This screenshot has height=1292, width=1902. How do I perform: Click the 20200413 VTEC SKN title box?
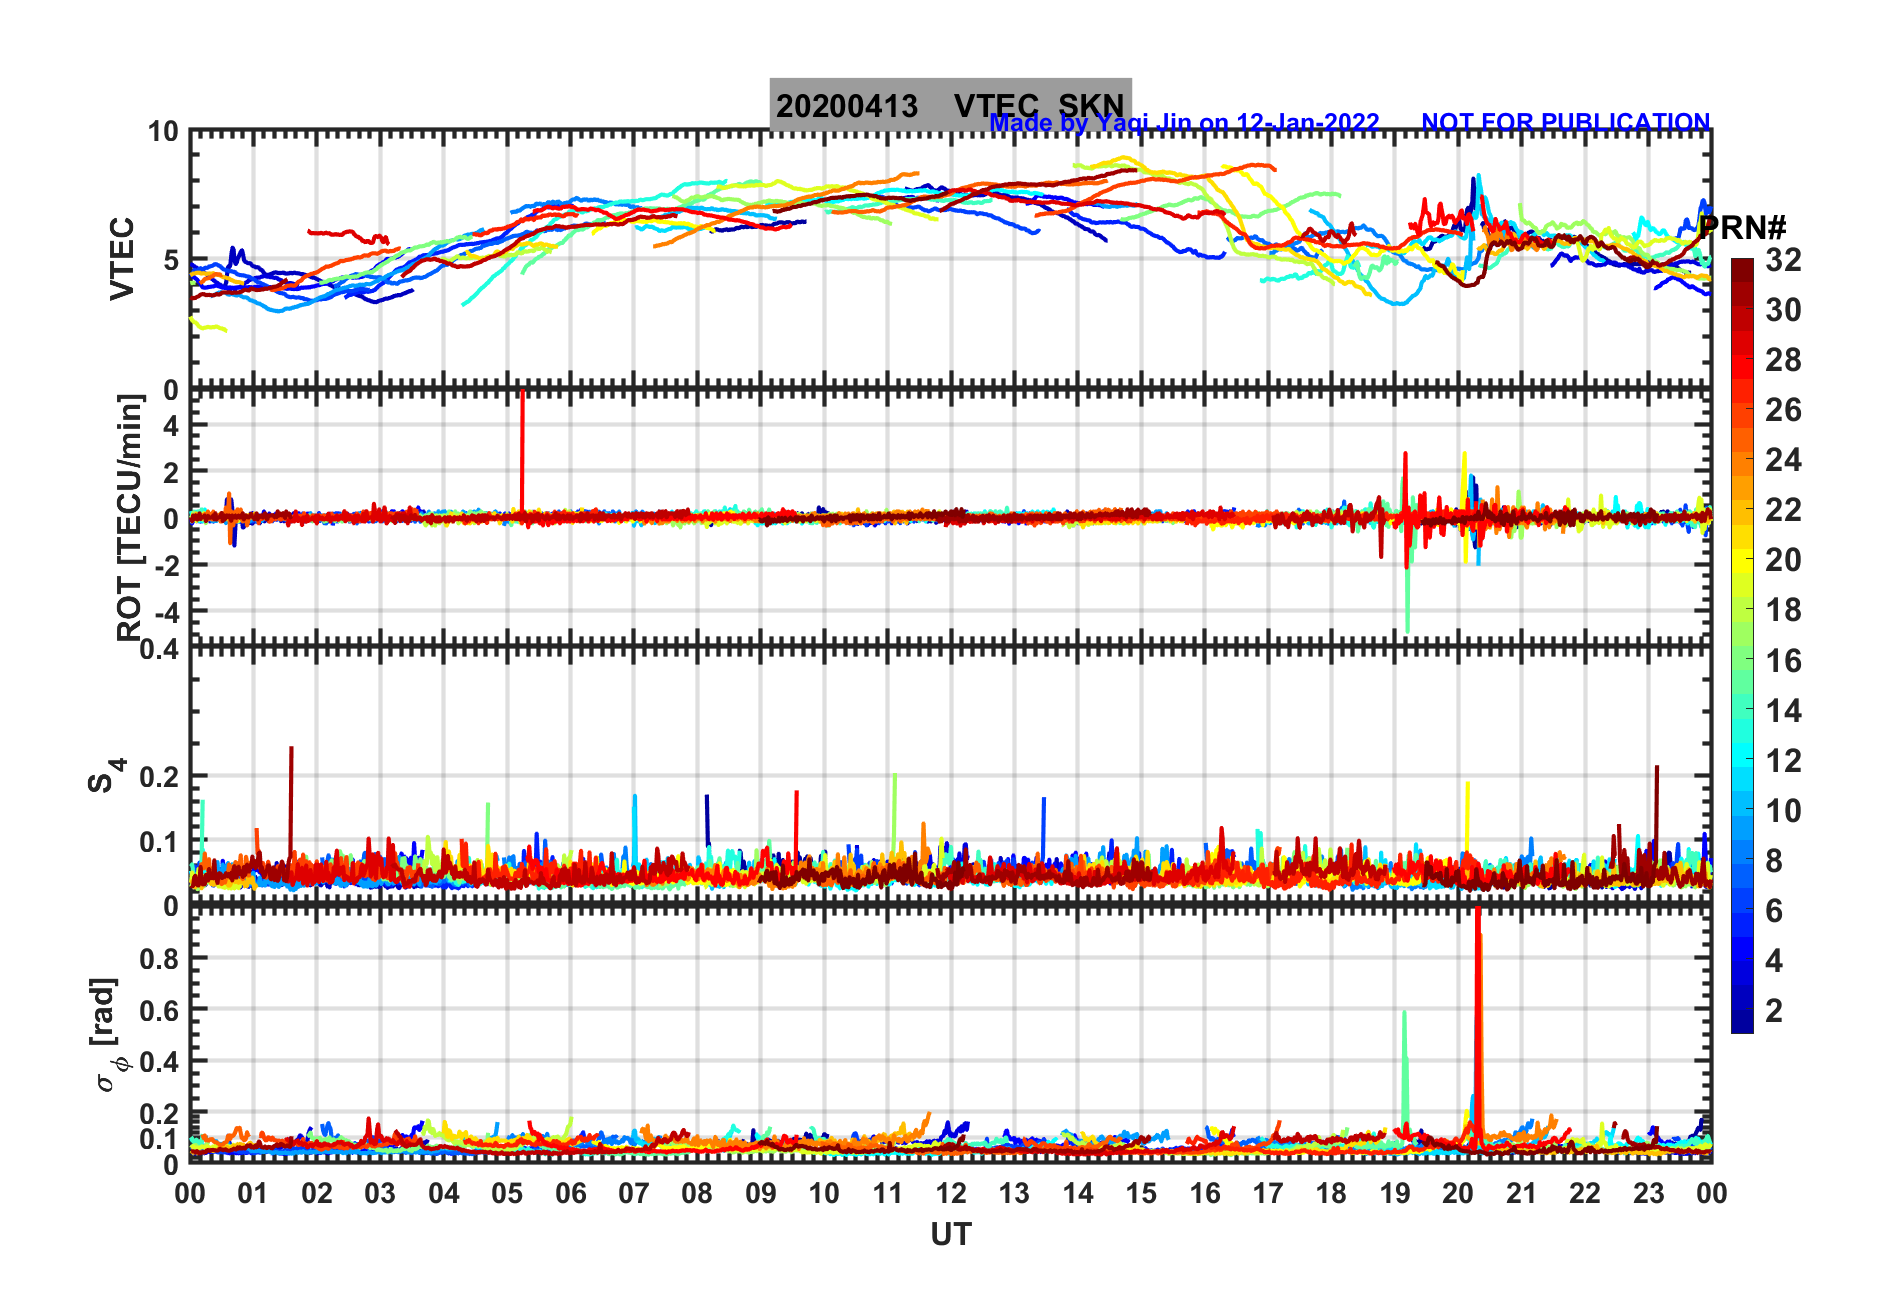(950, 104)
